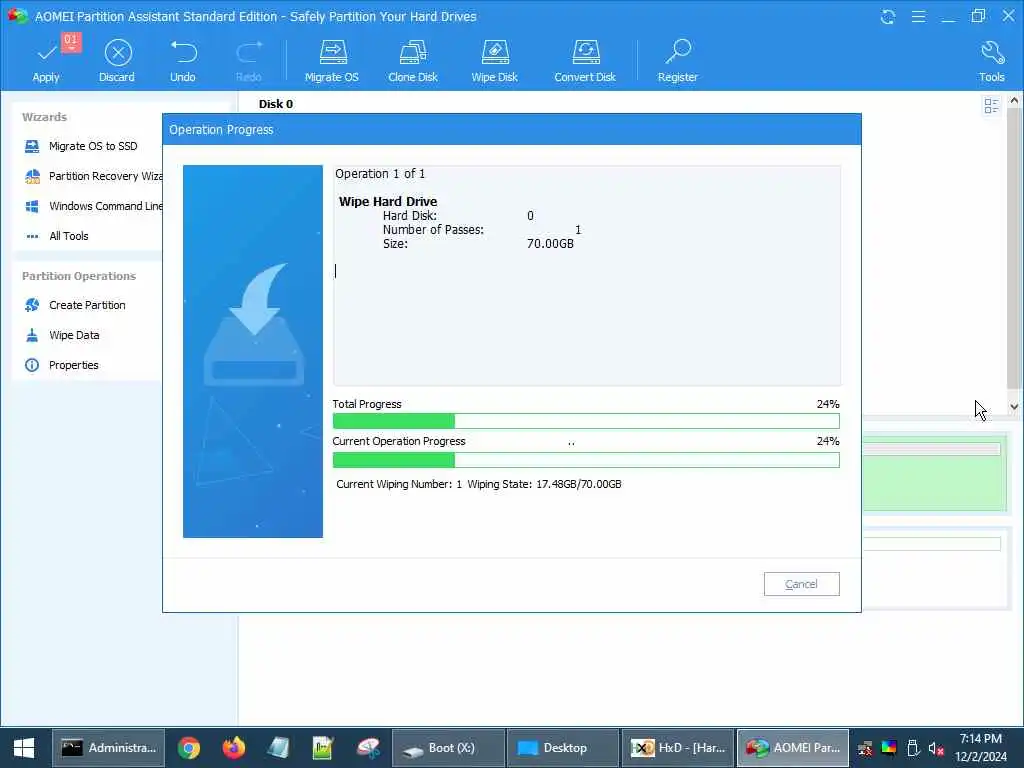This screenshot has width=1024, height=768.
Task: Click the Disk 0 heading
Action: click(x=276, y=104)
